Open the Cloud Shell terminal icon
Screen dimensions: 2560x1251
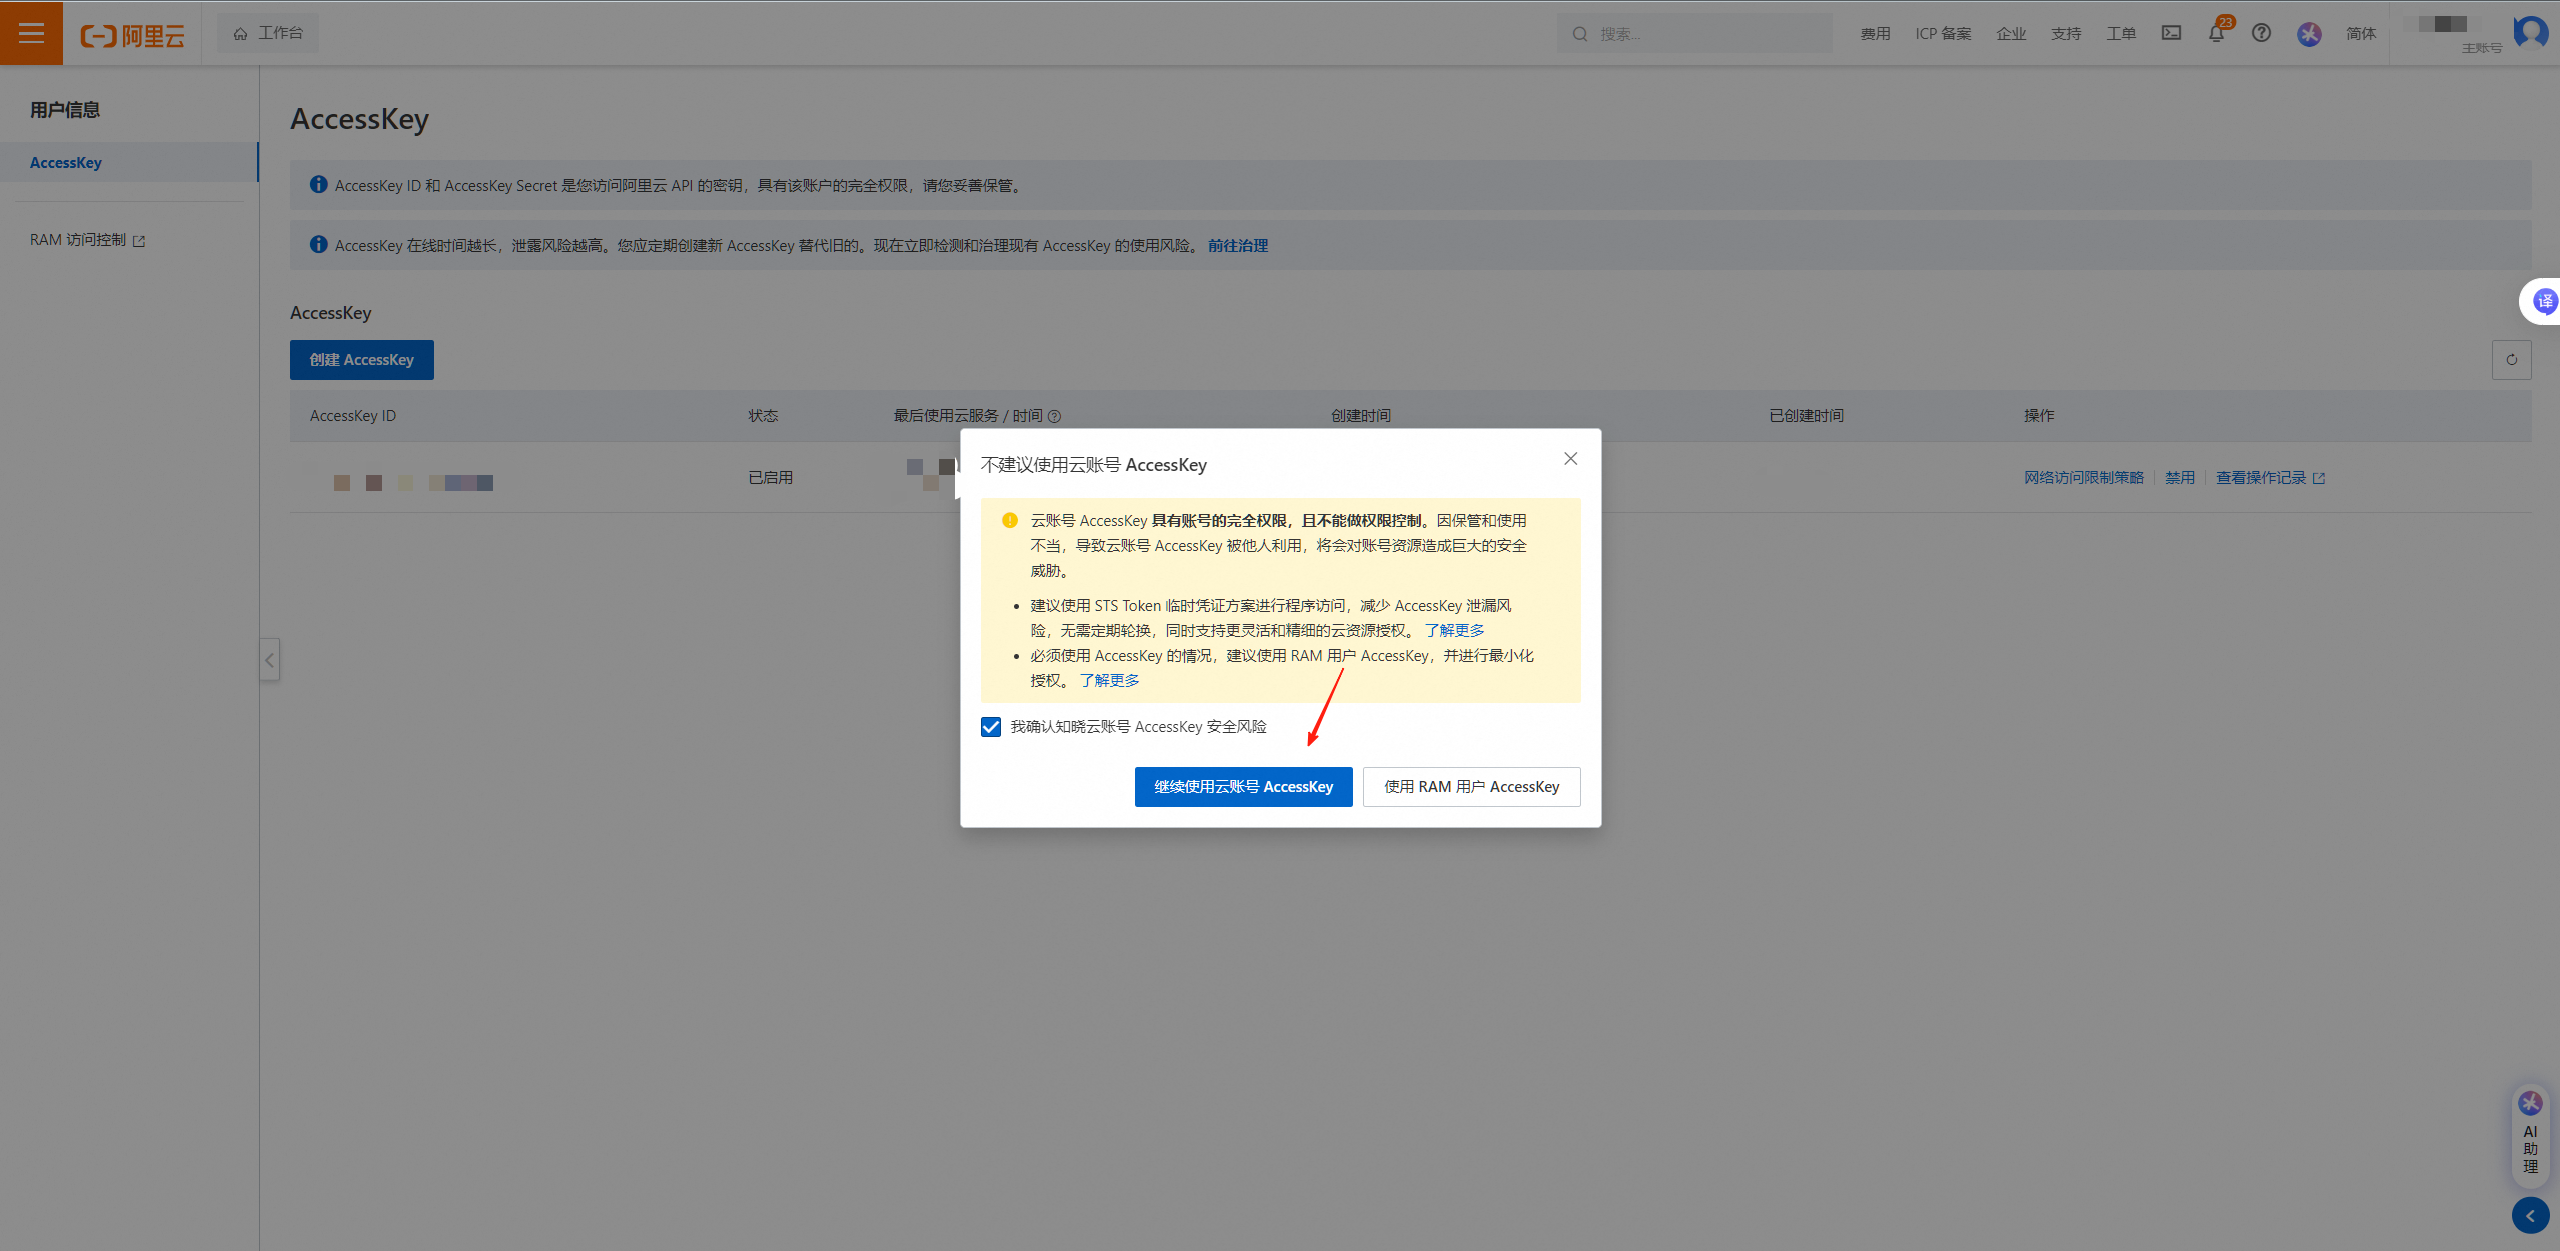[x=2171, y=33]
